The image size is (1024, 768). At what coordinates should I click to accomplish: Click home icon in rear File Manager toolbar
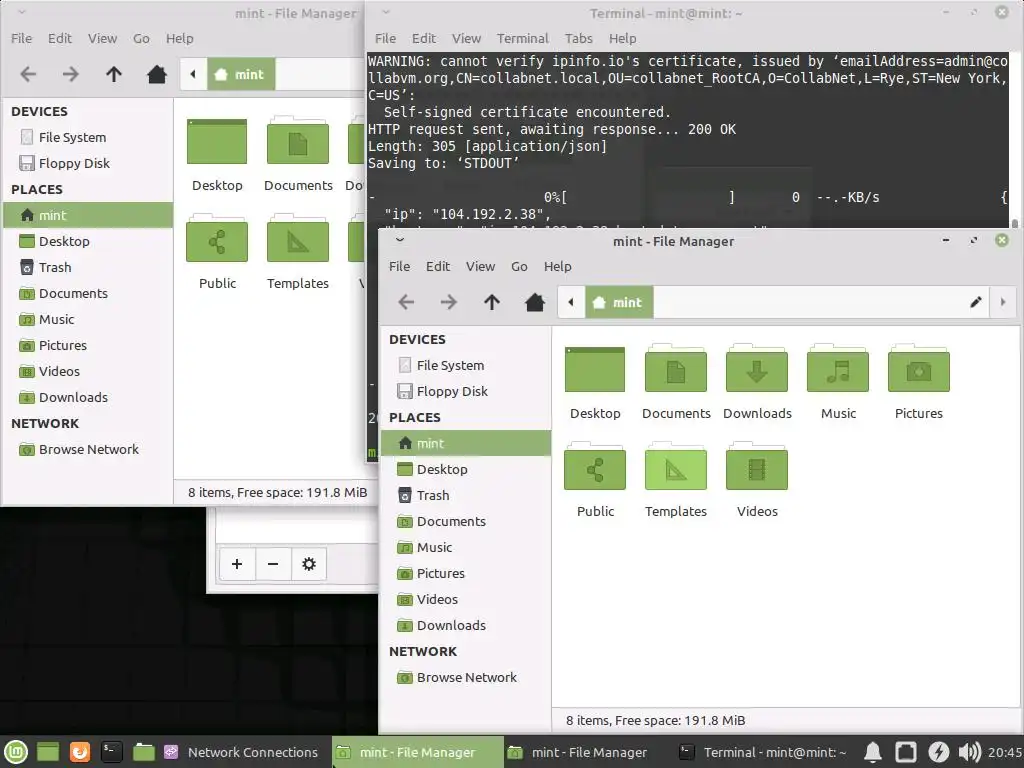[x=157, y=74]
